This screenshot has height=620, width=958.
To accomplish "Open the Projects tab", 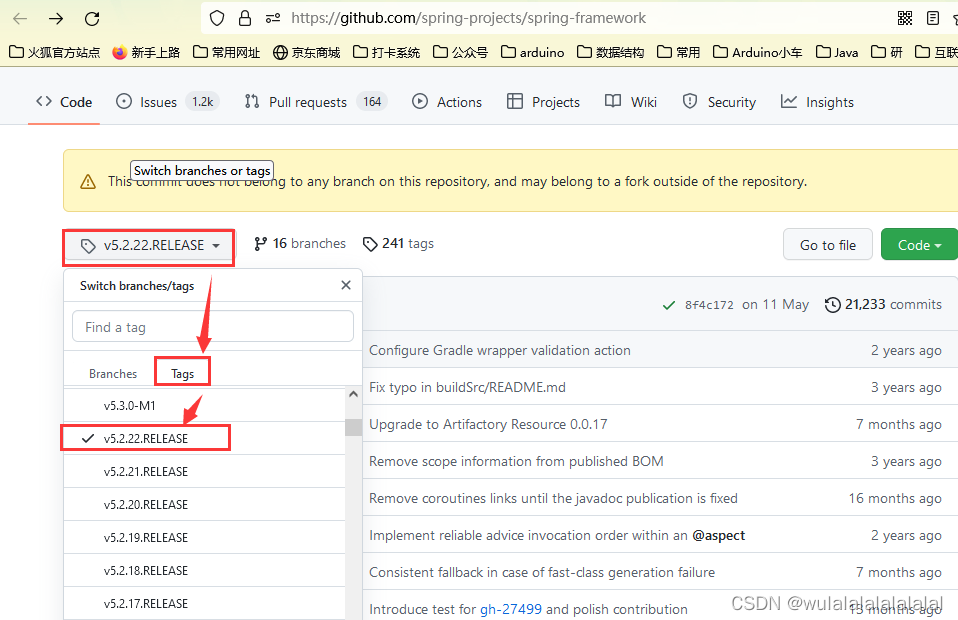I will (543, 102).
